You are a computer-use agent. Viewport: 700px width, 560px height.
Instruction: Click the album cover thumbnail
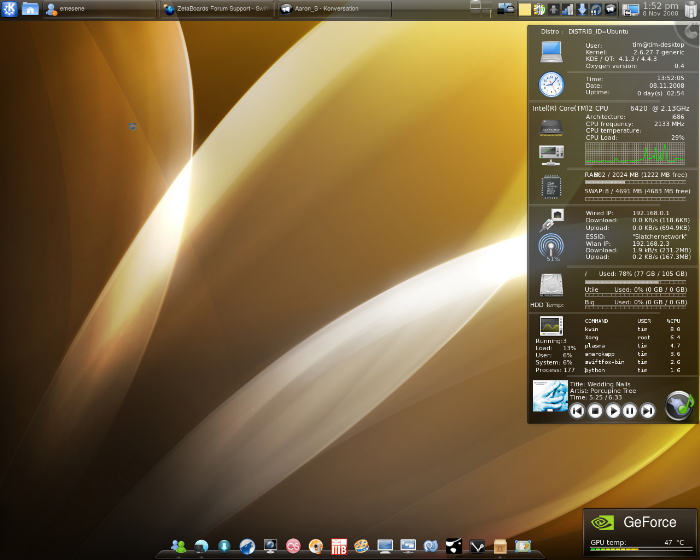tap(549, 395)
